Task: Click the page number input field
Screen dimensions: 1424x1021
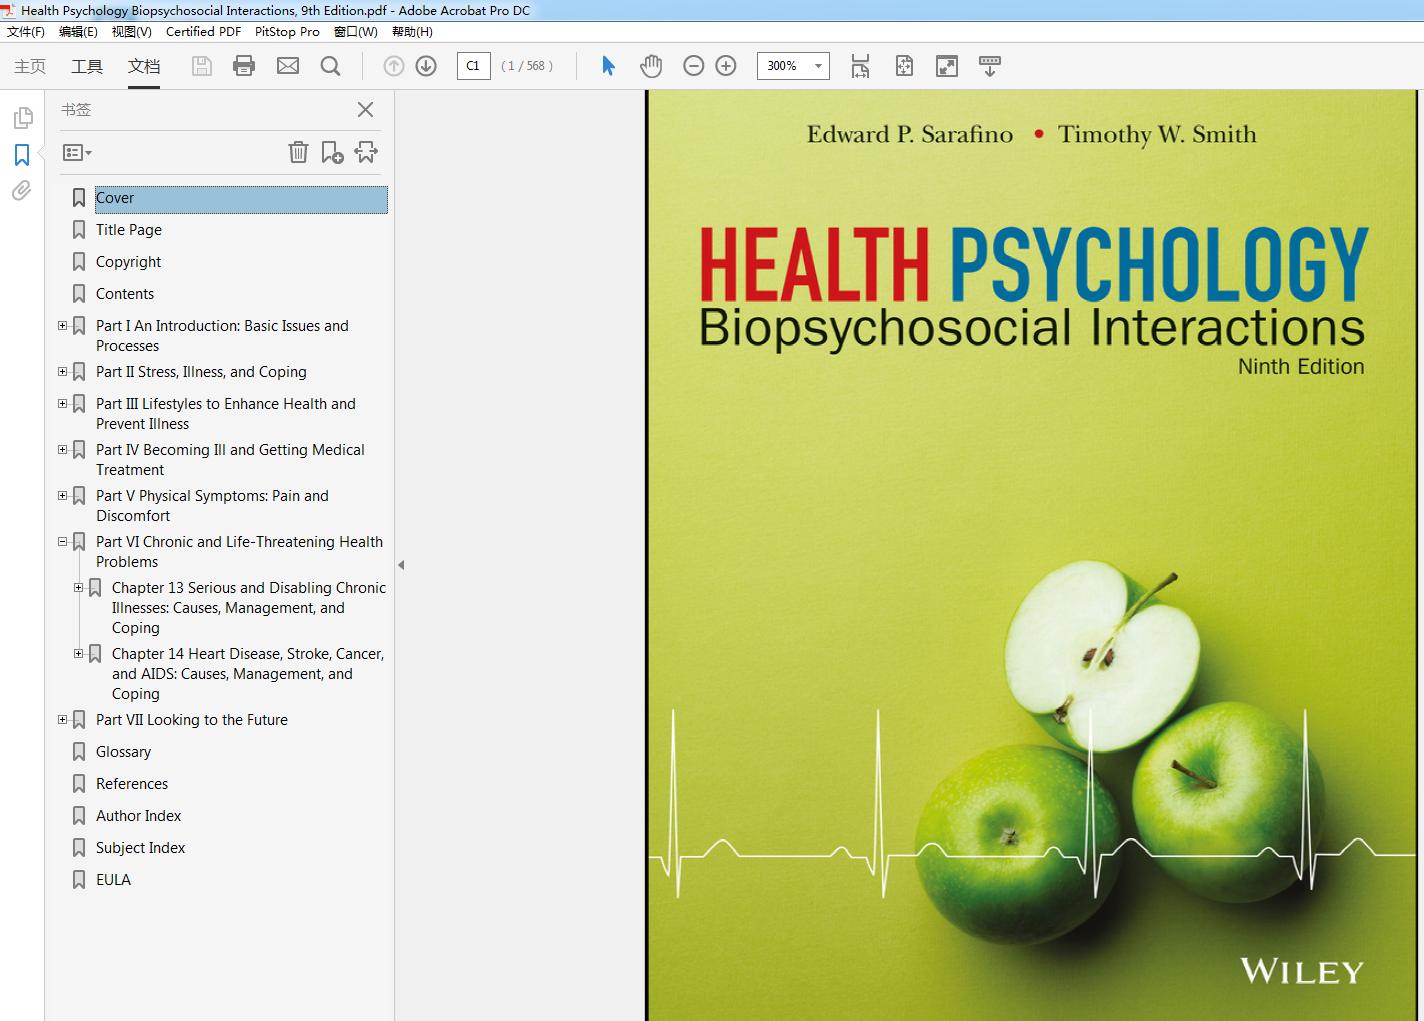Action: coord(474,66)
